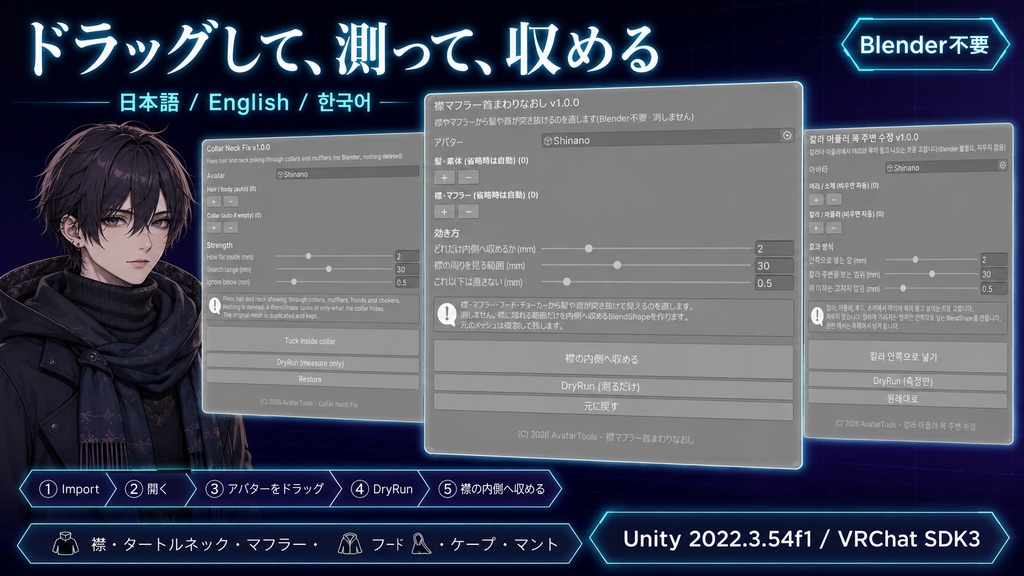1024x576 pixels.
Task: Click the アバター field showing Shinano
Action: (x=667, y=138)
